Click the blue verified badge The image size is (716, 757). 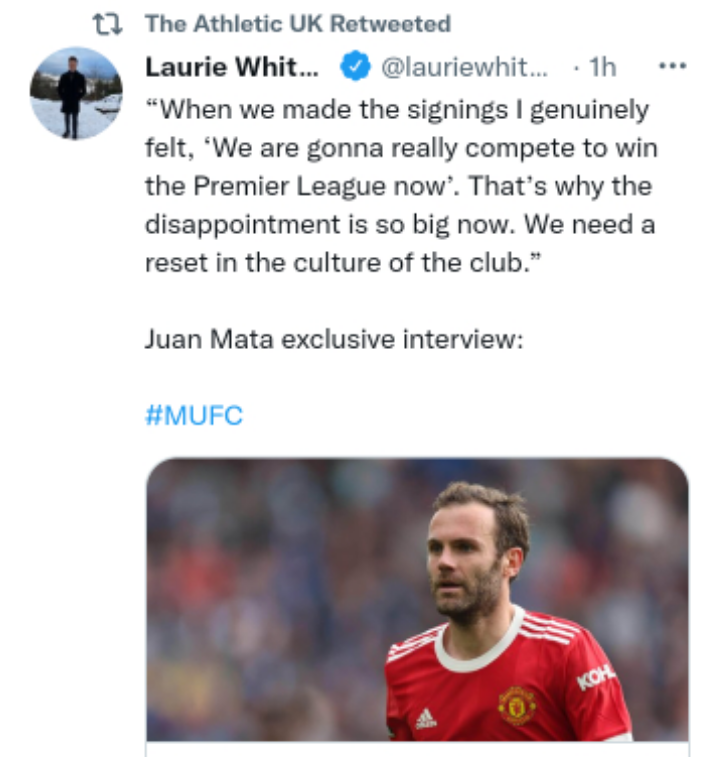pyautogui.click(x=355, y=66)
